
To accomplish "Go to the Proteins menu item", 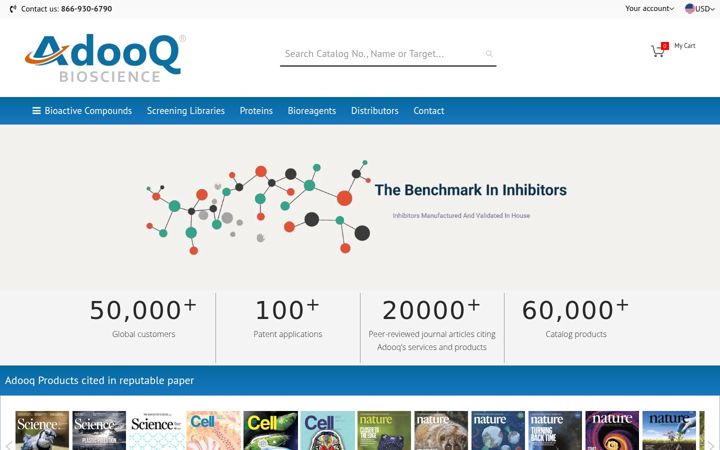I will pos(256,111).
